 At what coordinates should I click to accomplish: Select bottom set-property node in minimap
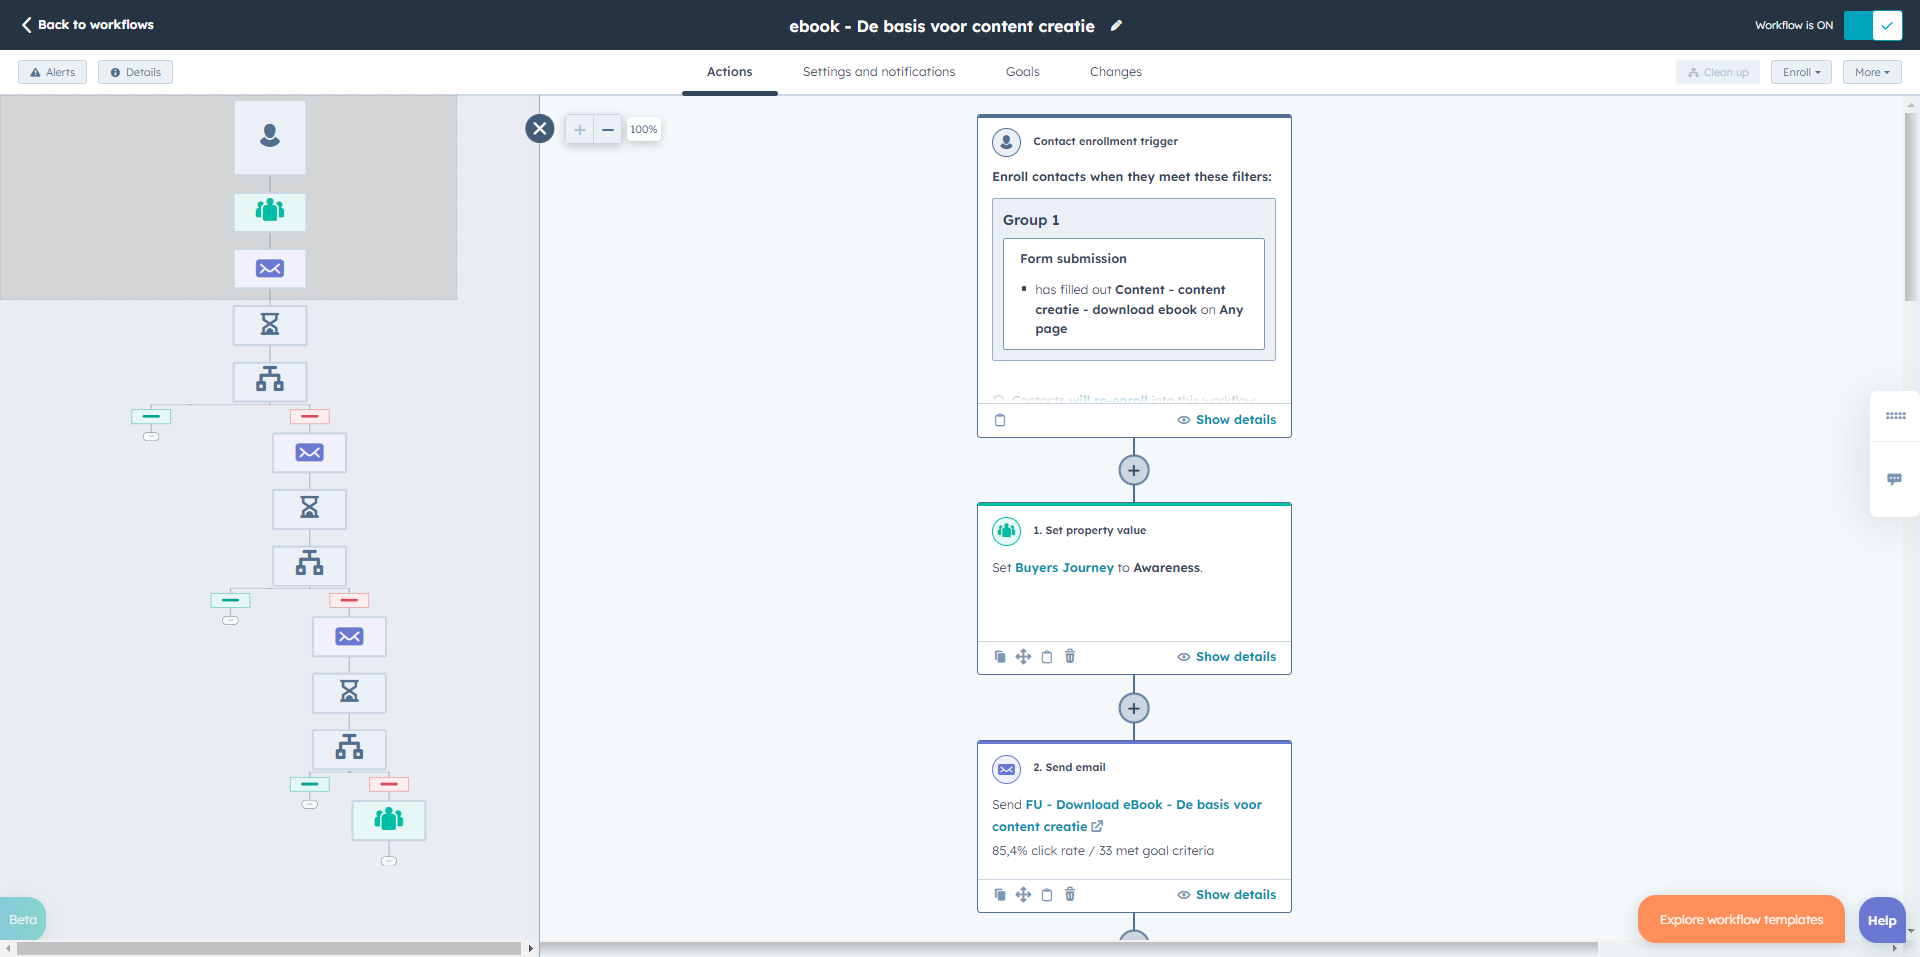point(389,820)
